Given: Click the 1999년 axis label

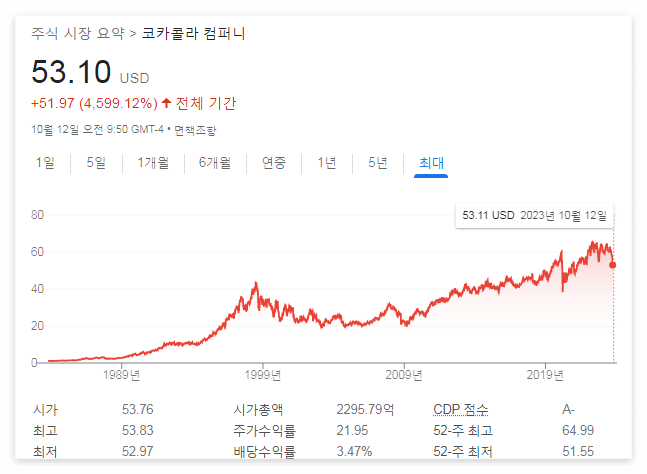Looking at the screenshot, I should pyautogui.click(x=262, y=375).
